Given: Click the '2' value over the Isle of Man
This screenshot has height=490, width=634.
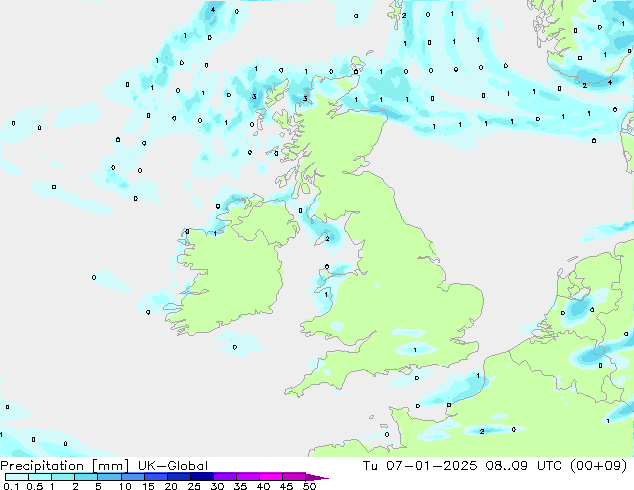Looking at the screenshot, I should pyautogui.click(x=327, y=239).
